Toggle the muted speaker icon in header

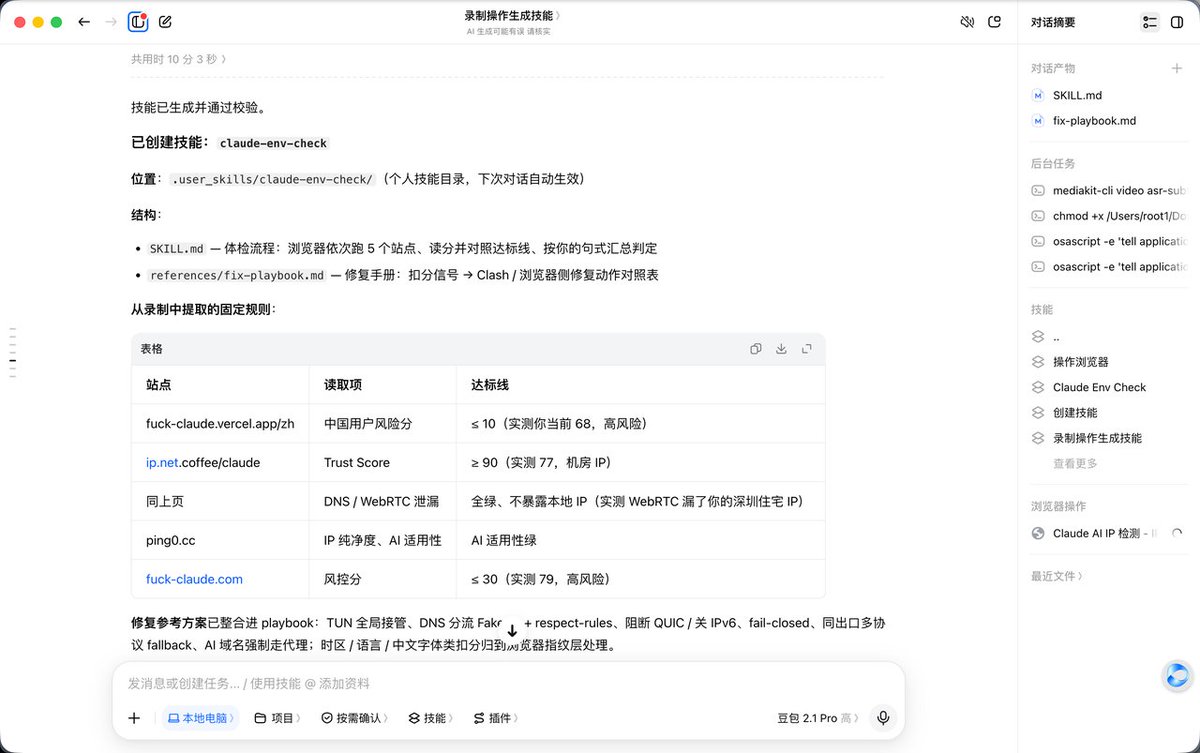tap(967, 21)
